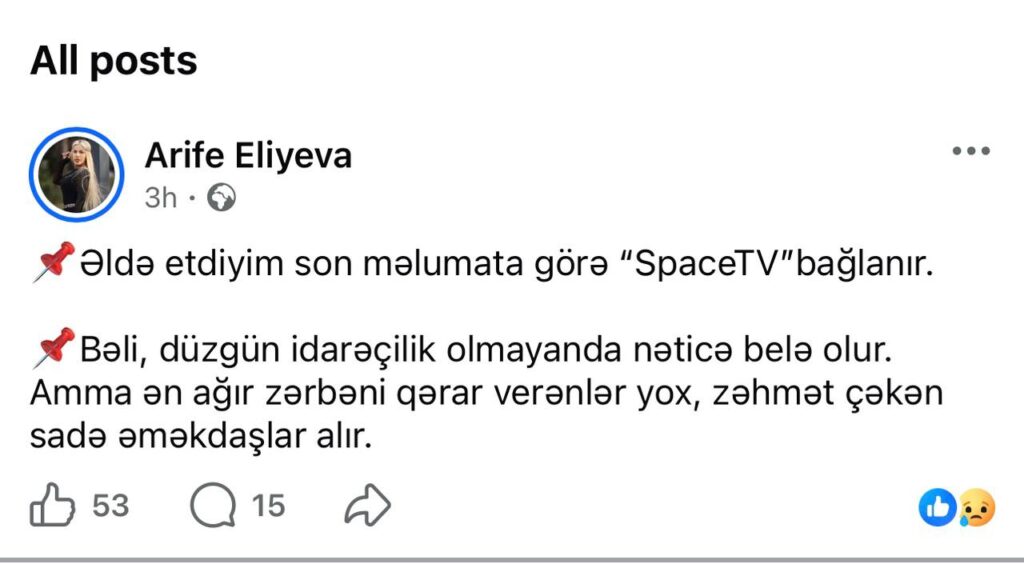Viewport: 1024px width, 568px height.
Task: Open the Arife Eliyeva profile name link
Action: (x=248, y=156)
